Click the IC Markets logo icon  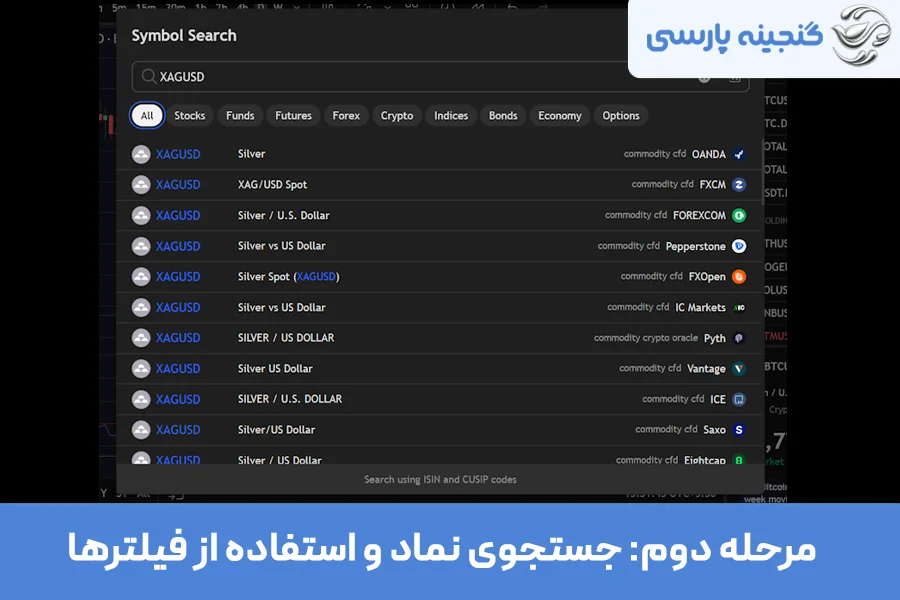point(739,307)
